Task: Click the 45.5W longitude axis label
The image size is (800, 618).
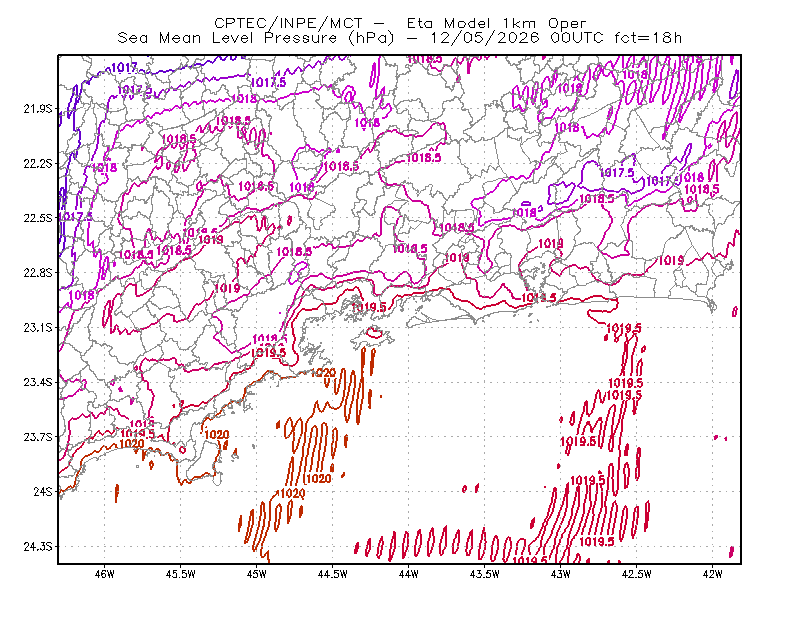Action: coord(181,574)
